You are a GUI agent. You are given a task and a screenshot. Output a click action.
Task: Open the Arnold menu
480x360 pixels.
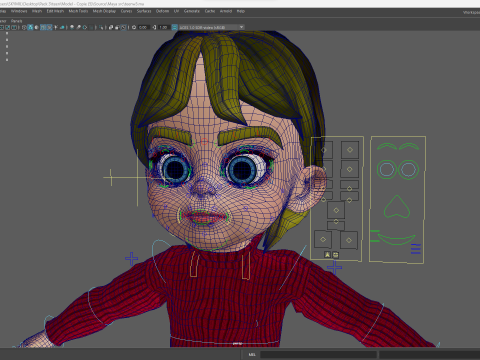pyautogui.click(x=226, y=11)
